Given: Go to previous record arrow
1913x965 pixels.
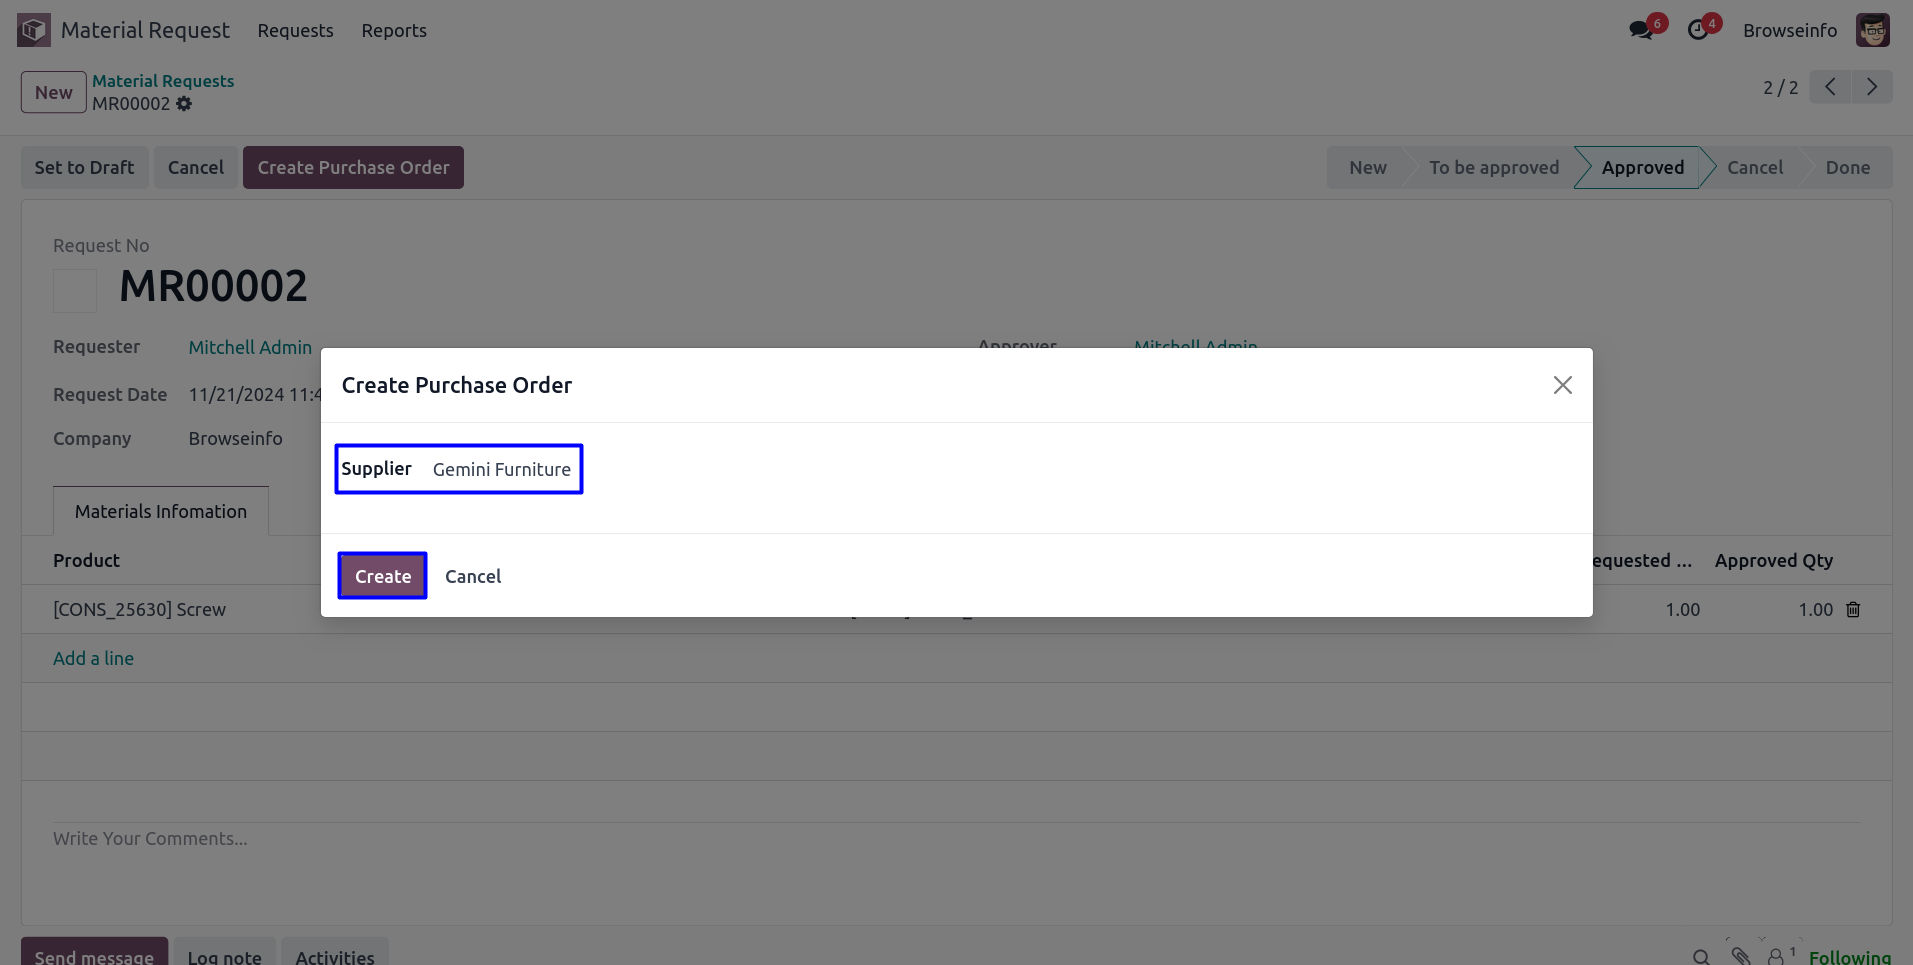Looking at the screenshot, I should pos(1830,87).
